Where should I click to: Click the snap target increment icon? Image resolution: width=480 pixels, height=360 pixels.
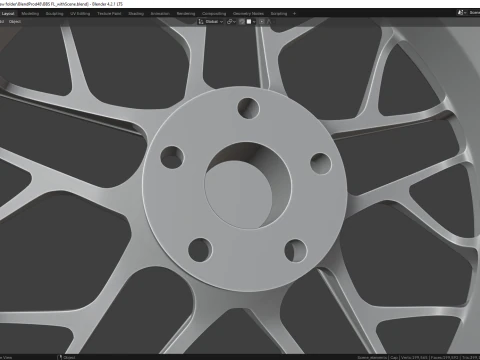249,22
